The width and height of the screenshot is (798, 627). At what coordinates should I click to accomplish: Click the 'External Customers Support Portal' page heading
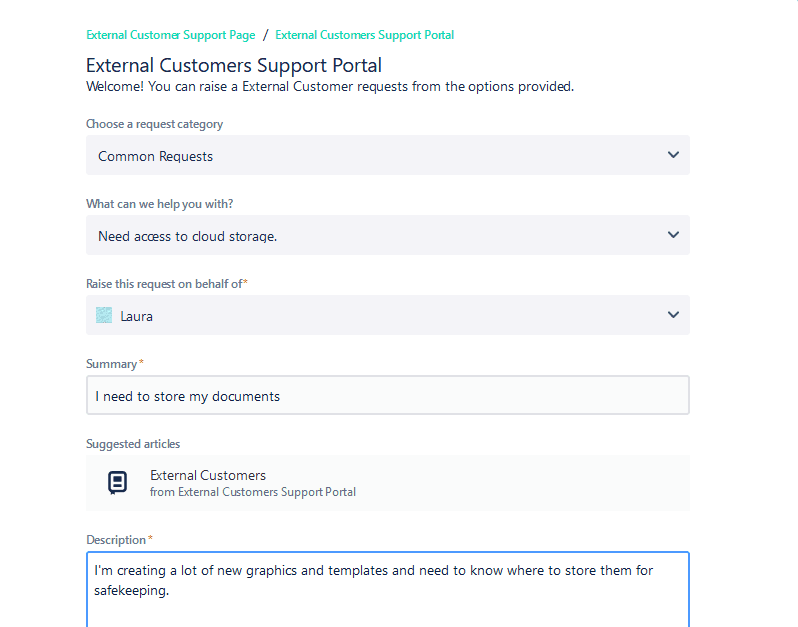click(234, 66)
